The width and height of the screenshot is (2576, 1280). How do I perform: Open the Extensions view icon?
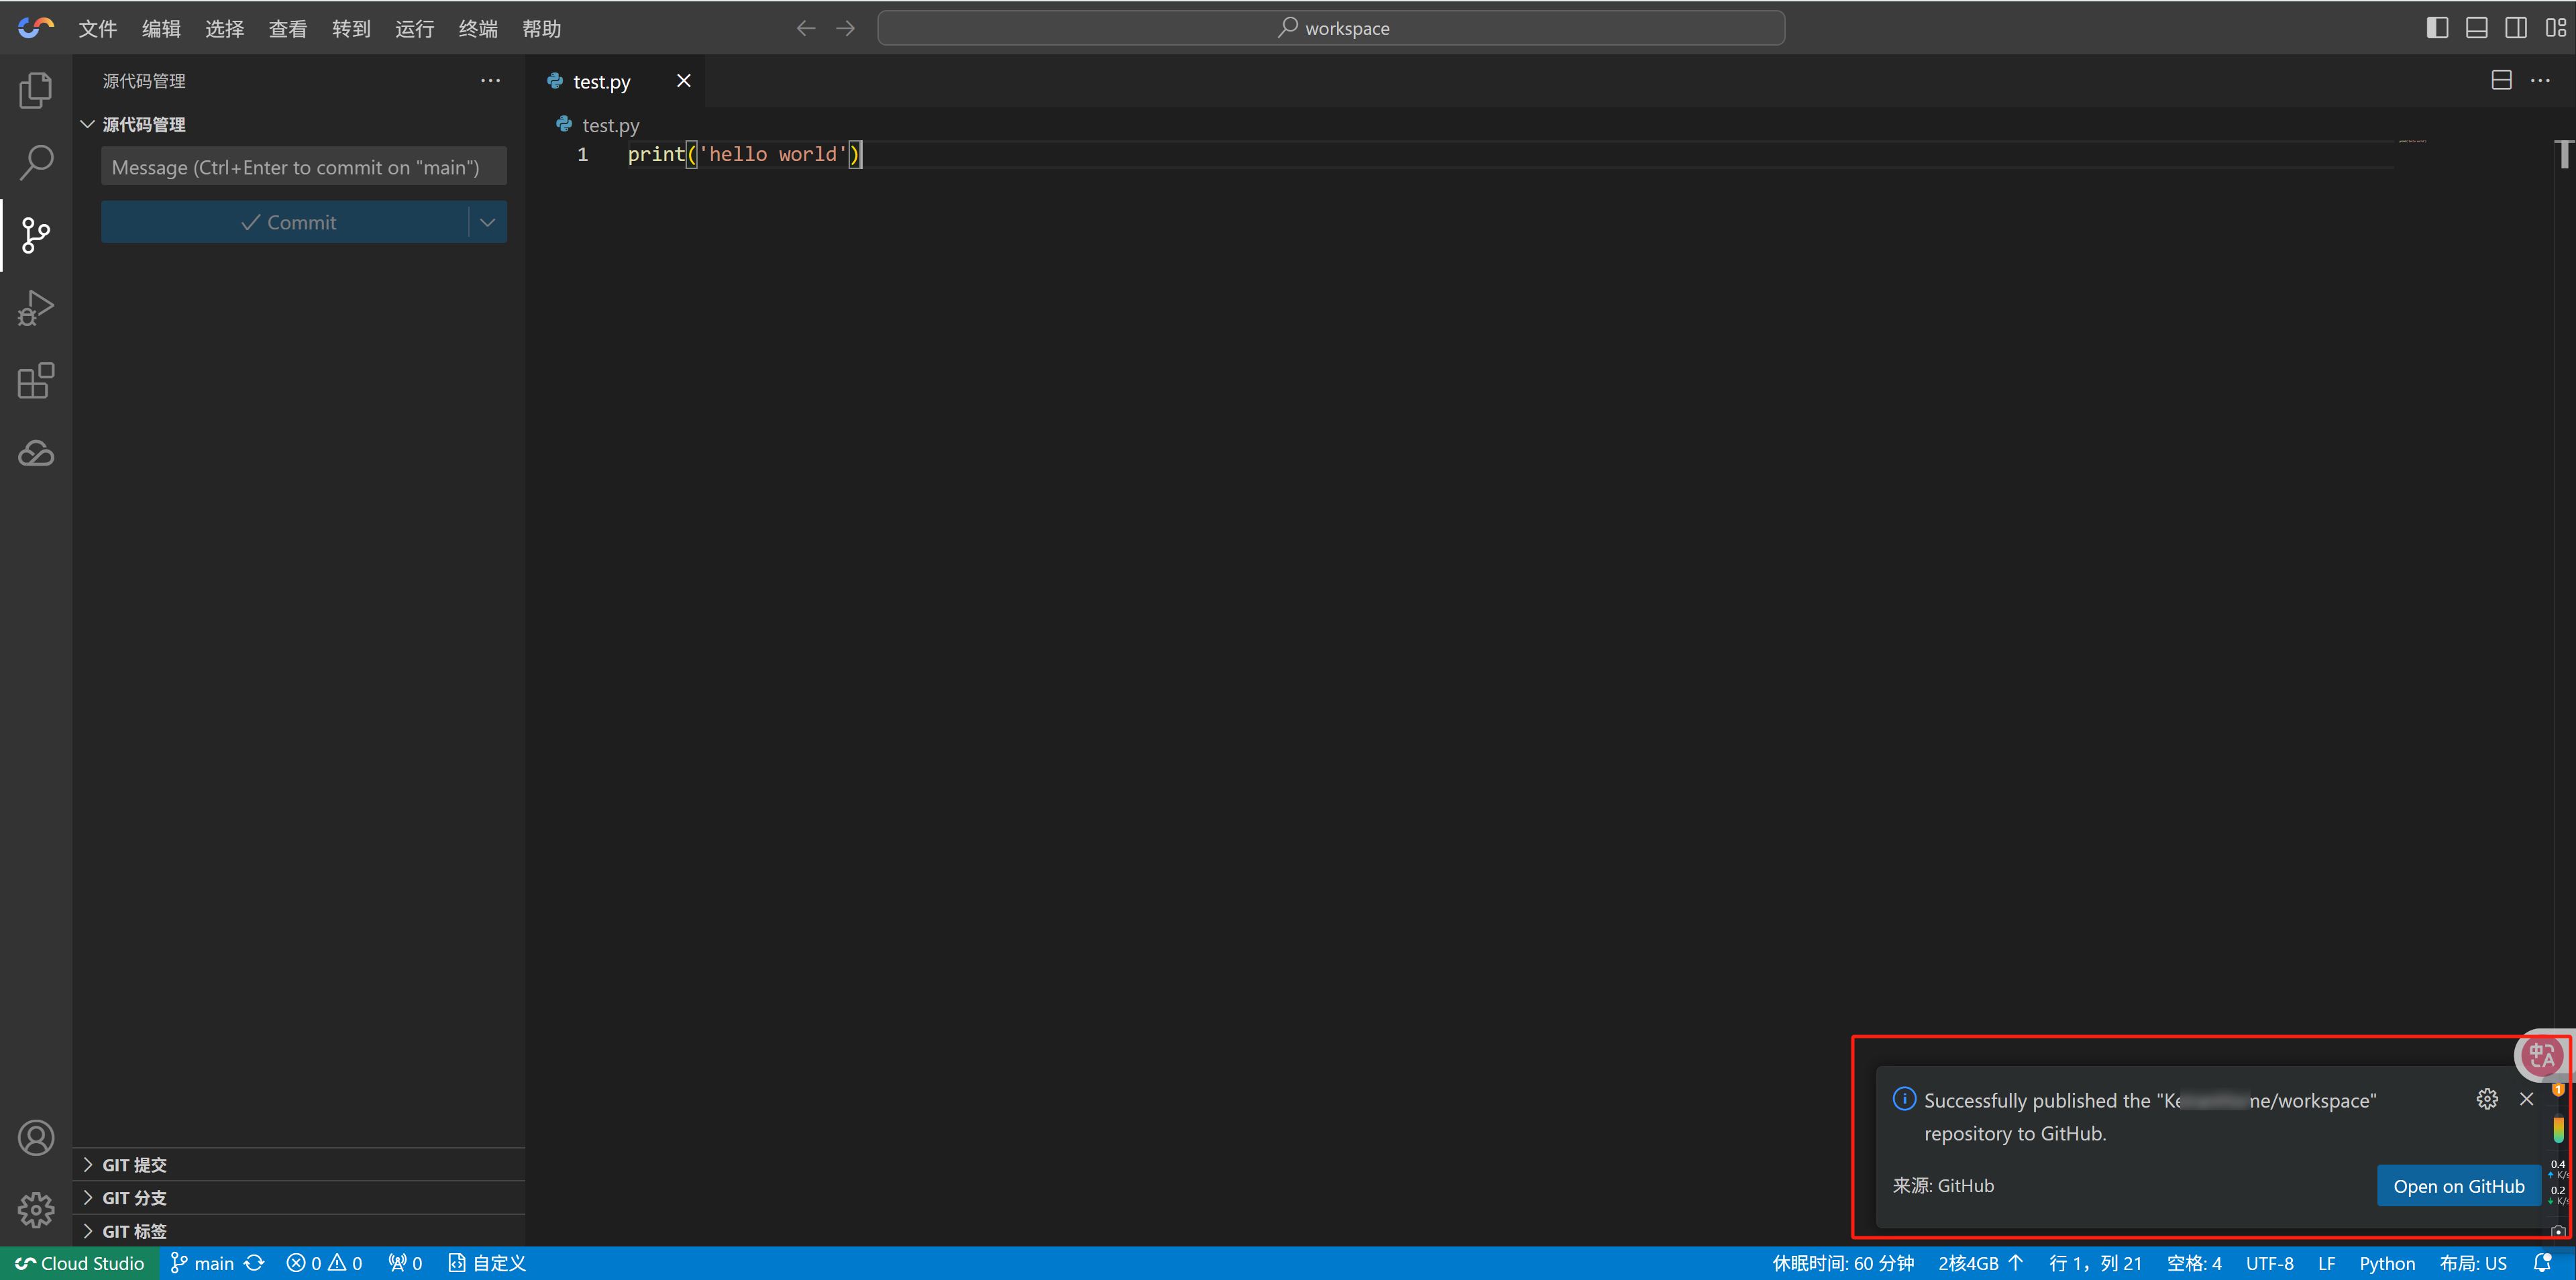36,381
